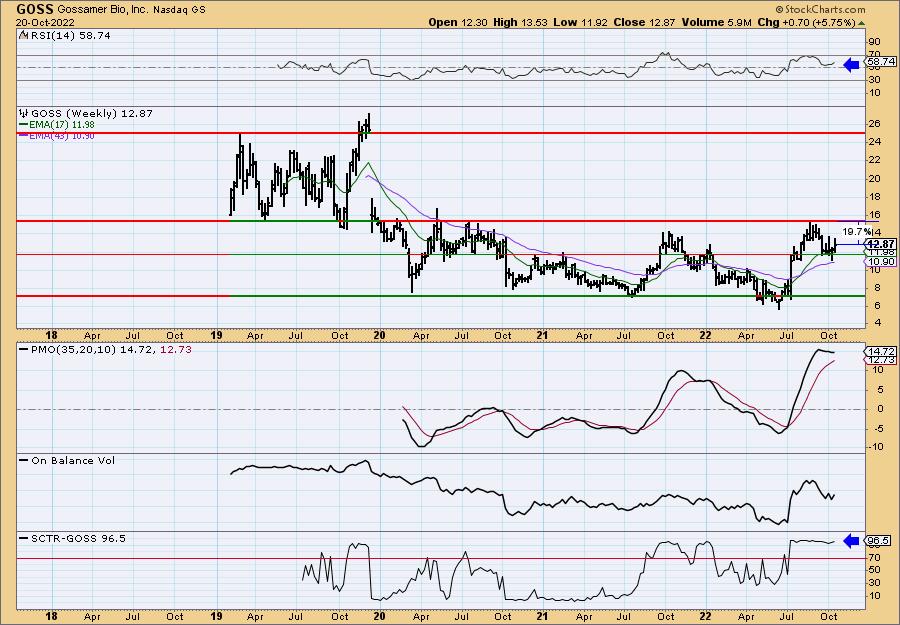Select the company name Gossamer Bio, Inc.

102,10
